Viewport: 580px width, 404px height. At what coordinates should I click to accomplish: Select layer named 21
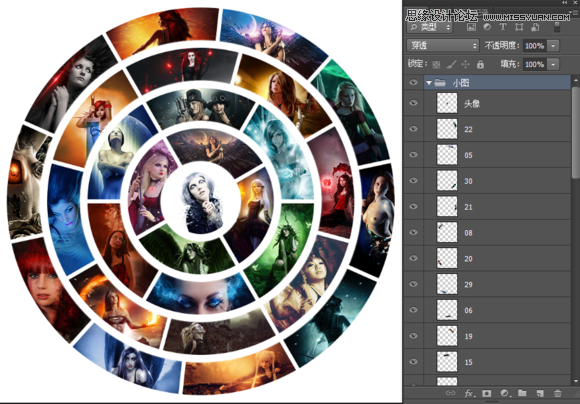tap(468, 207)
